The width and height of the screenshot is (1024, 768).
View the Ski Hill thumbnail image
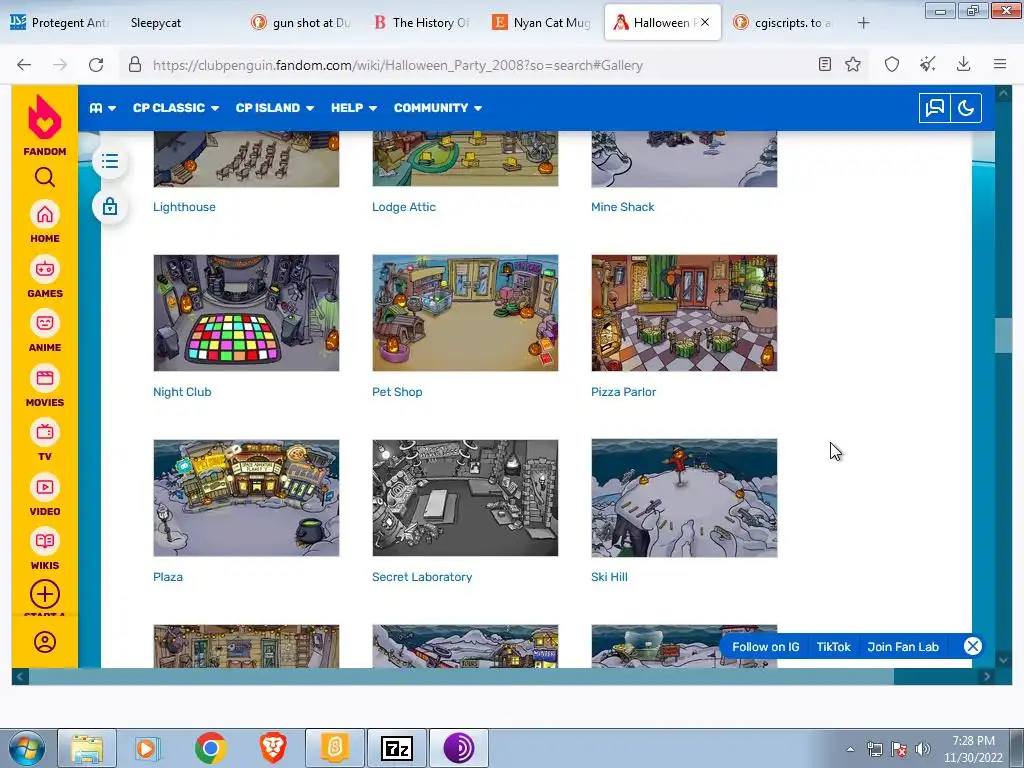pyautogui.click(x=684, y=498)
